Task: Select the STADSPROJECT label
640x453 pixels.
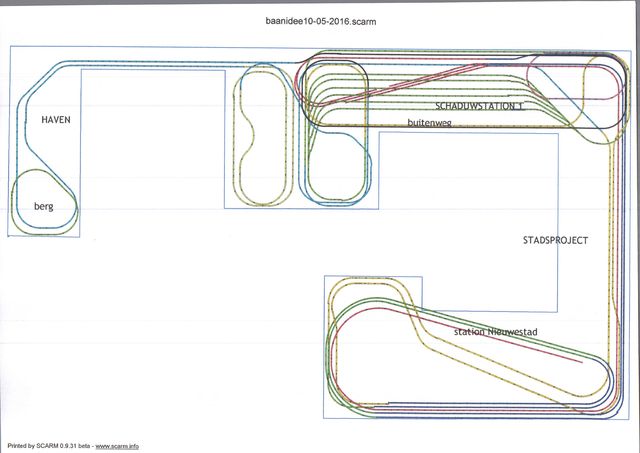Action: 556,240
